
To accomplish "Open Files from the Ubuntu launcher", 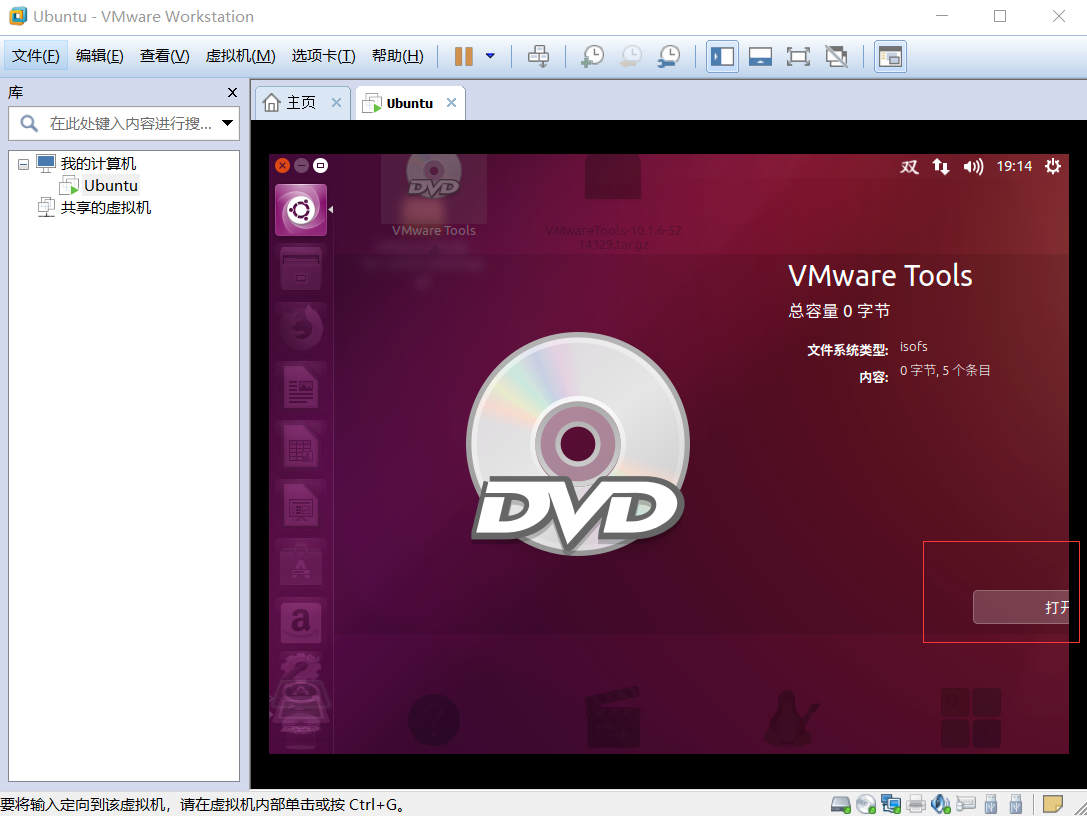I will [301, 269].
